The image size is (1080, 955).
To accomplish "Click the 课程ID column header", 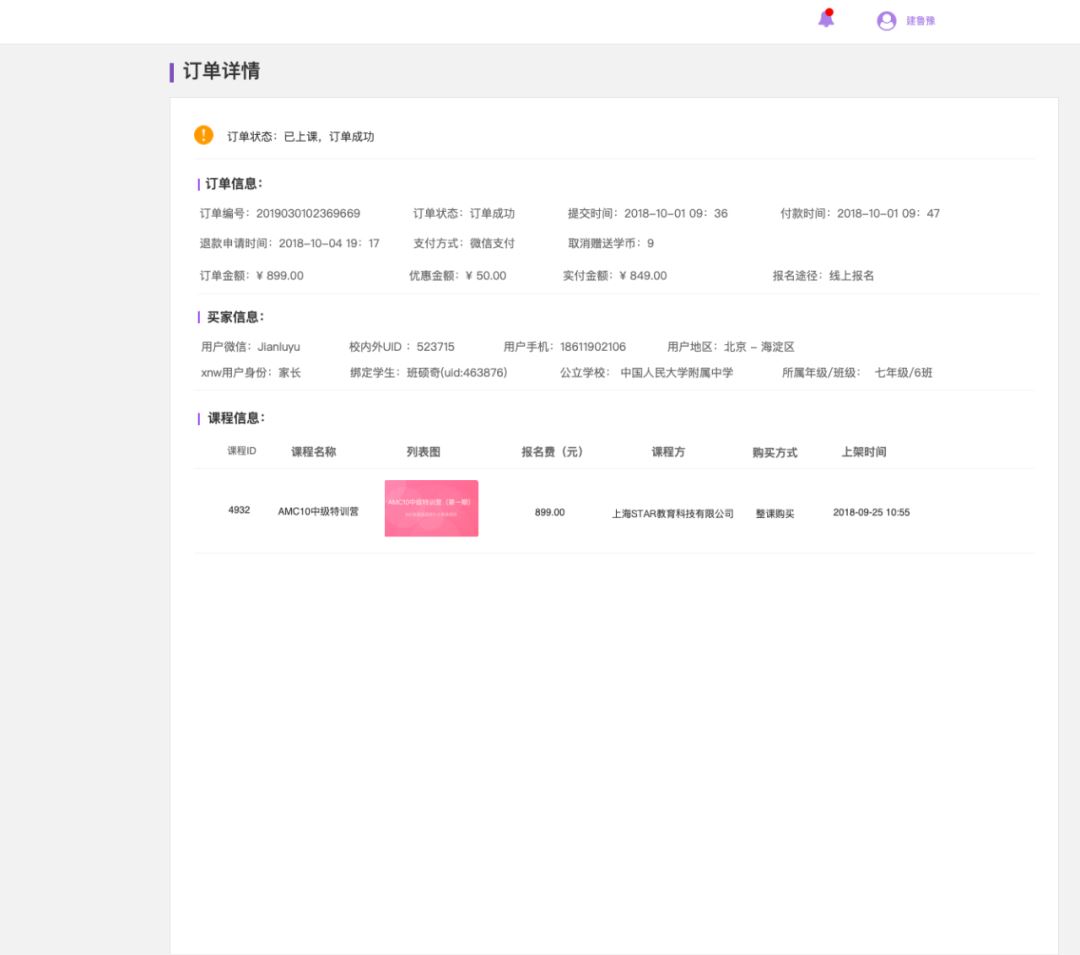I will tap(242, 451).
